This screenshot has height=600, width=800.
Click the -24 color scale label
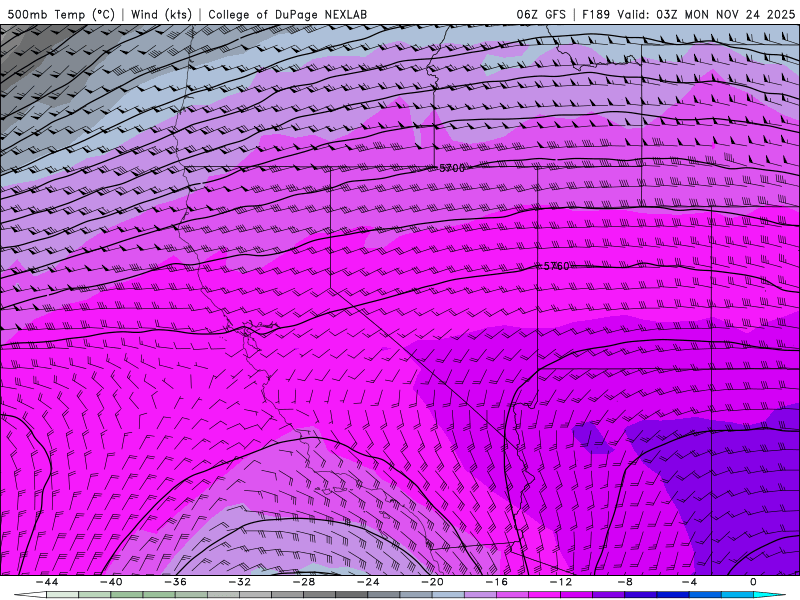[x=368, y=582]
